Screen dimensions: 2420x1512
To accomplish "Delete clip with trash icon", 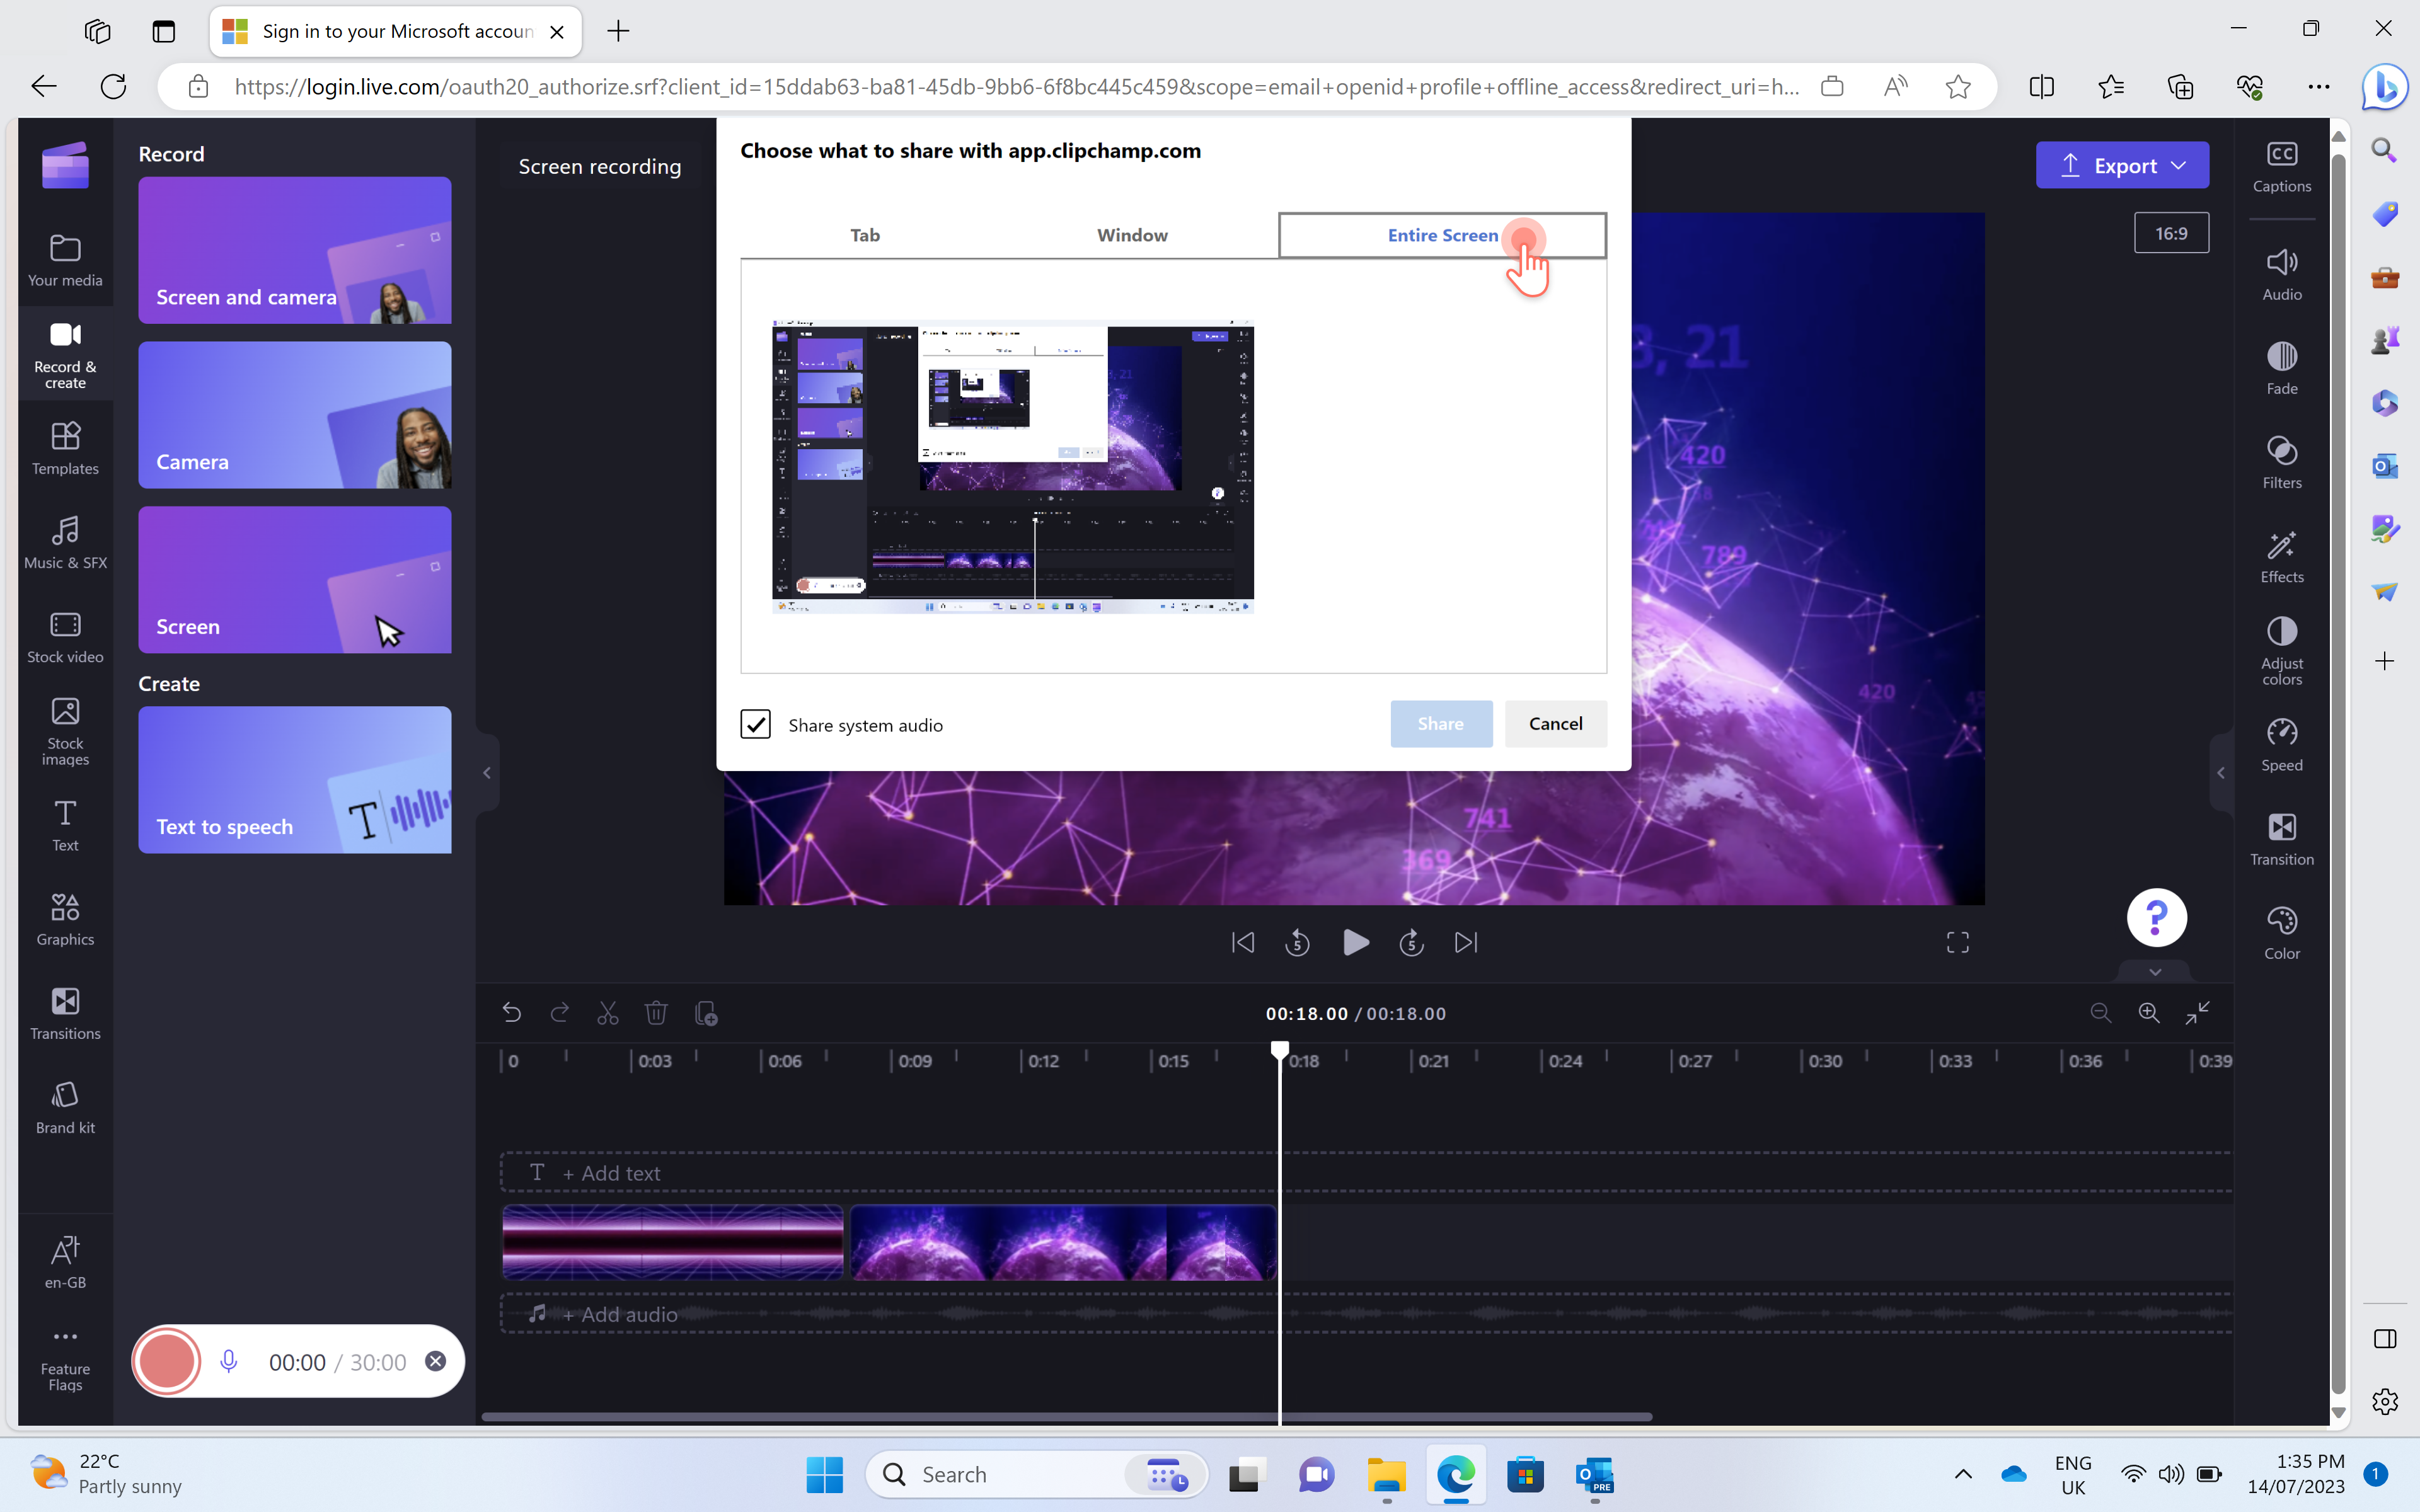I will coord(656,1013).
